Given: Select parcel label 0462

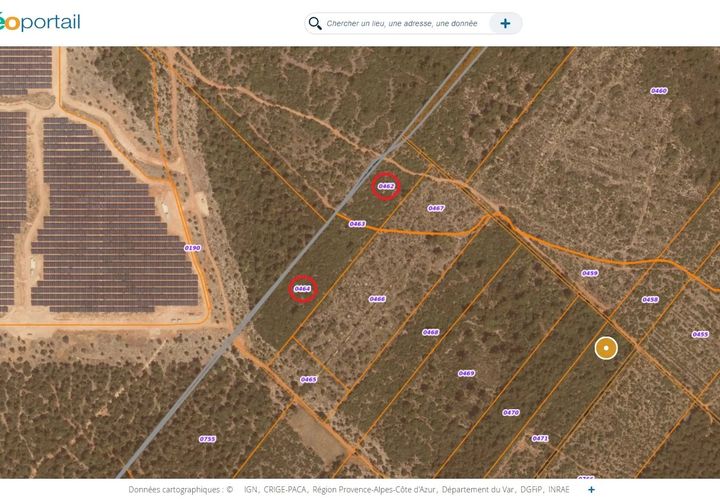Looking at the screenshot, I should click(x=386, y=186).
